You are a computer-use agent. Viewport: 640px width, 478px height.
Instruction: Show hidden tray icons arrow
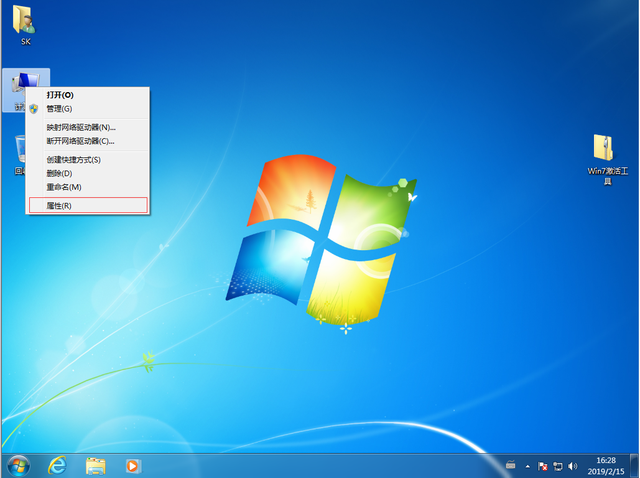click(528, 466)
